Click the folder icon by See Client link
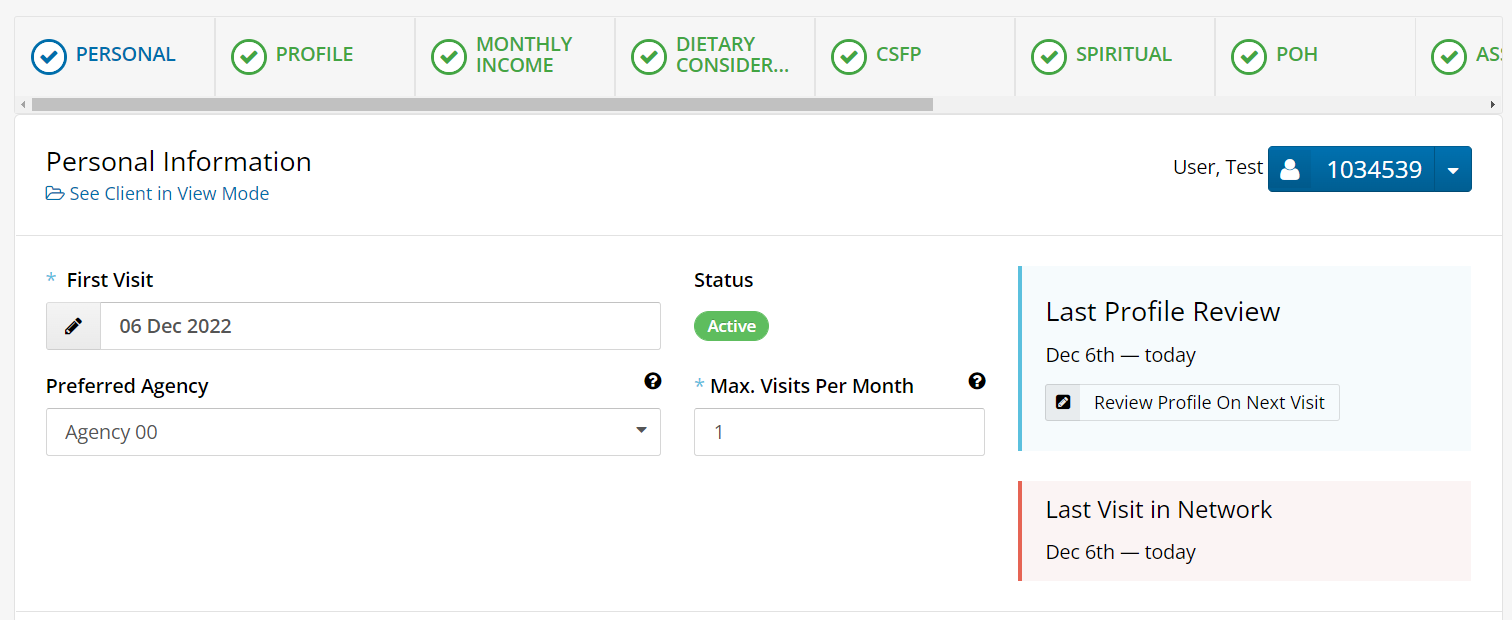Image resolution: width=1512 pixels, height=620 pixels. coord(55,194)
